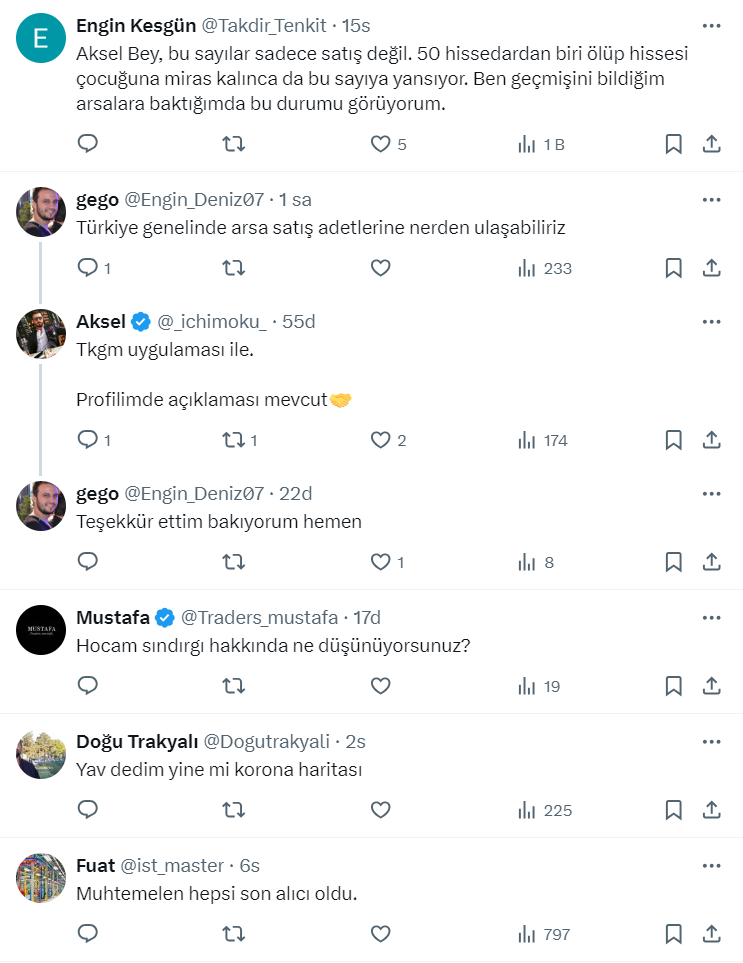Reply to gego's Teşekkür ettim tweet
This screenshot has height=963, width=743.
coord(88,562)
